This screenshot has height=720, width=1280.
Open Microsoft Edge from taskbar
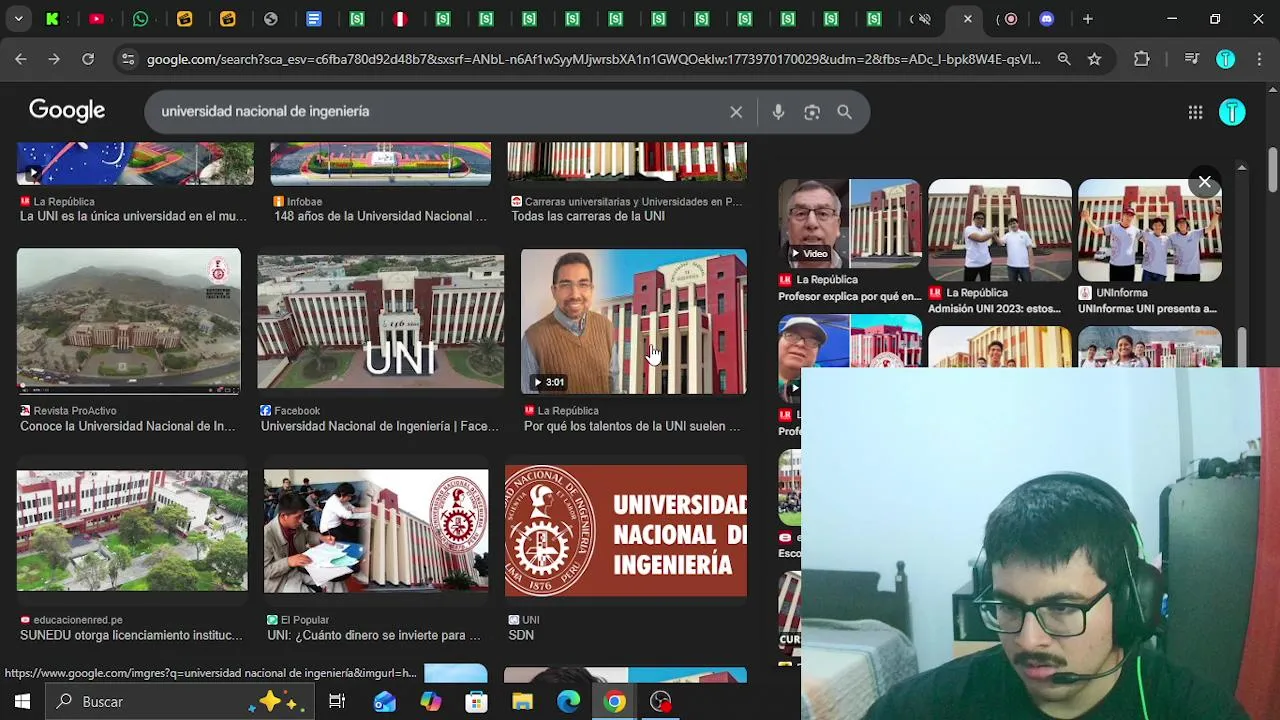pyautogui.click(x=569, y=702)
